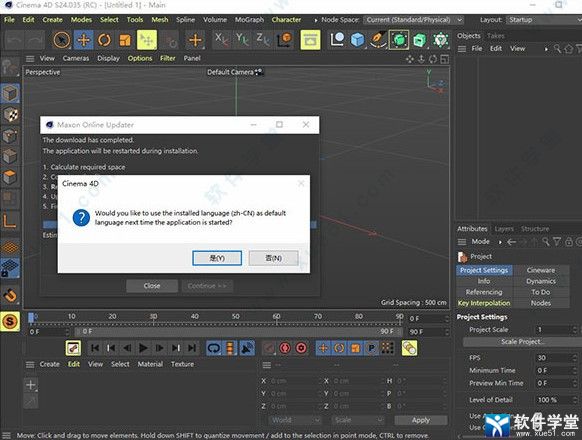This screenshot has width=582, height=440.
Task: Click the FPS value field
Action: point(556,358)
